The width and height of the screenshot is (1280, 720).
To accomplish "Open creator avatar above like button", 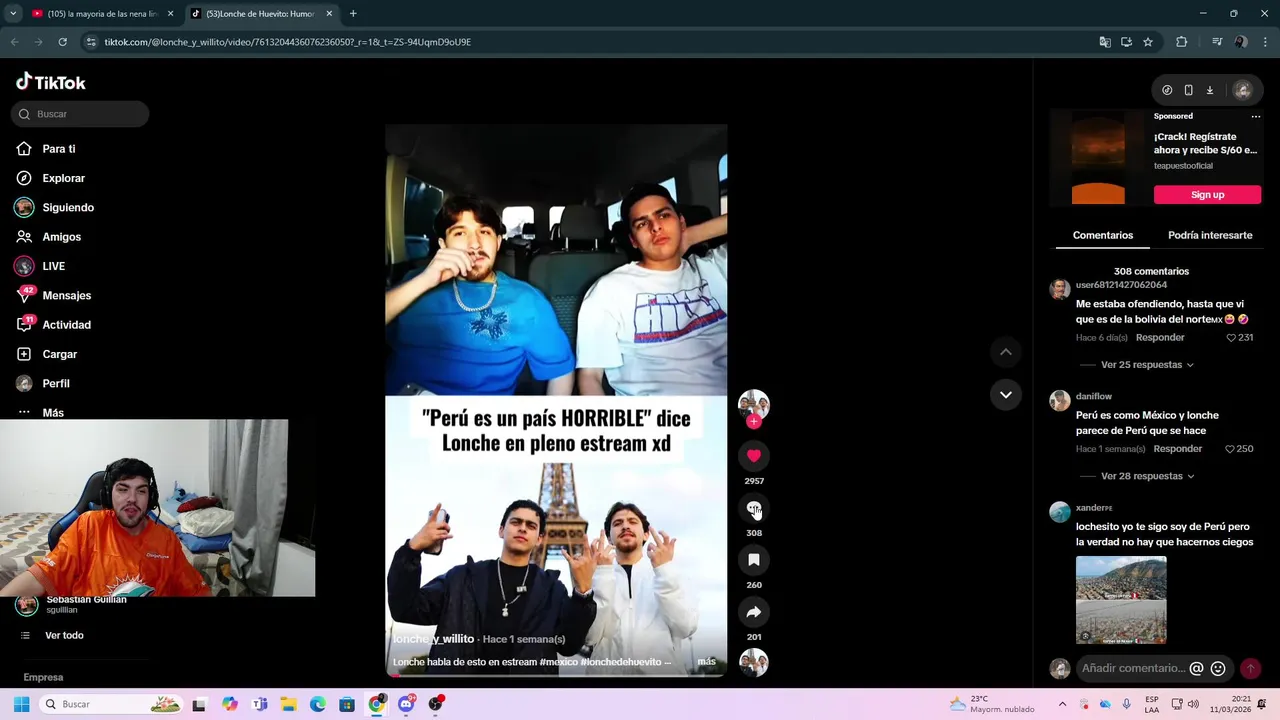I will 754,404.
